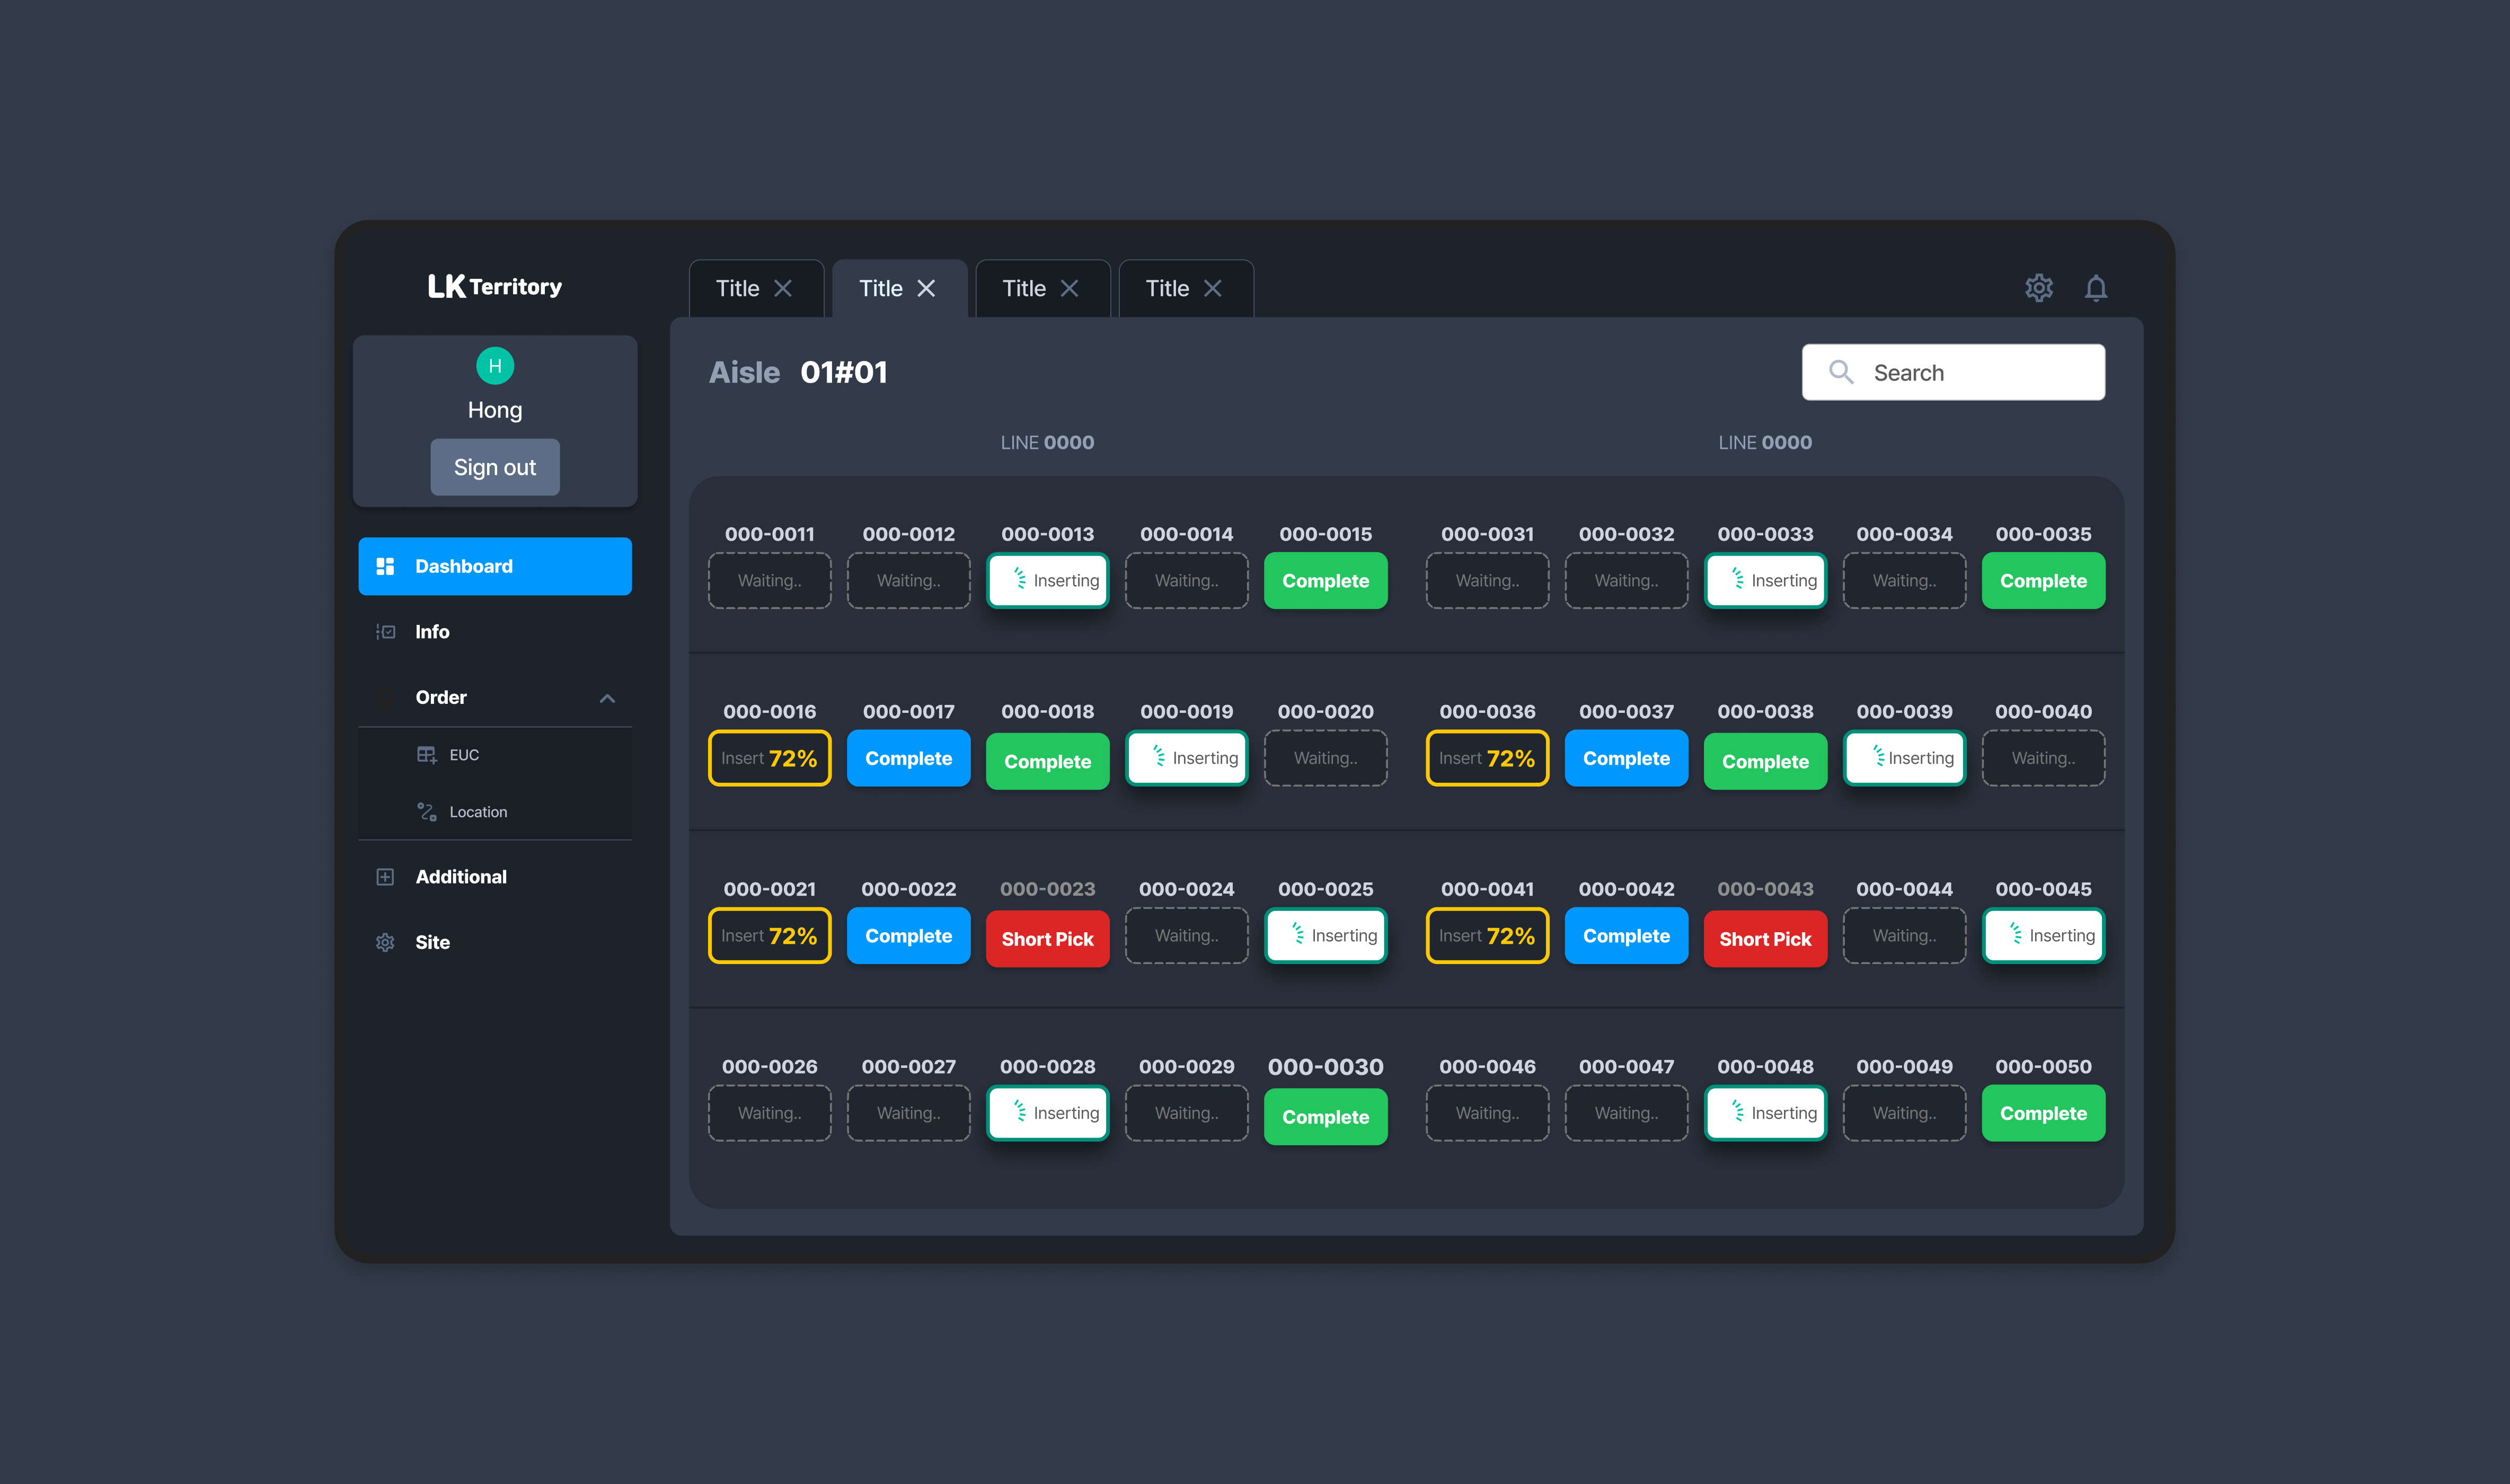Select blue Complete of 000-0037

pyautogui.click(x=1626, y=758)
